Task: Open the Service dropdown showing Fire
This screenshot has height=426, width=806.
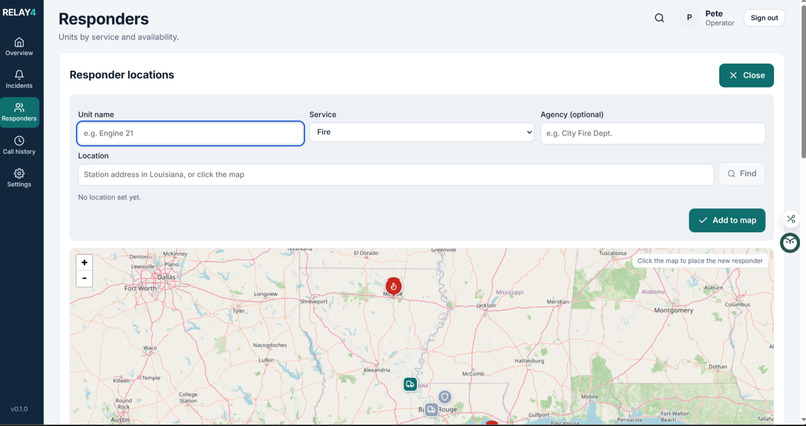Action: click(x=422, y=133)
